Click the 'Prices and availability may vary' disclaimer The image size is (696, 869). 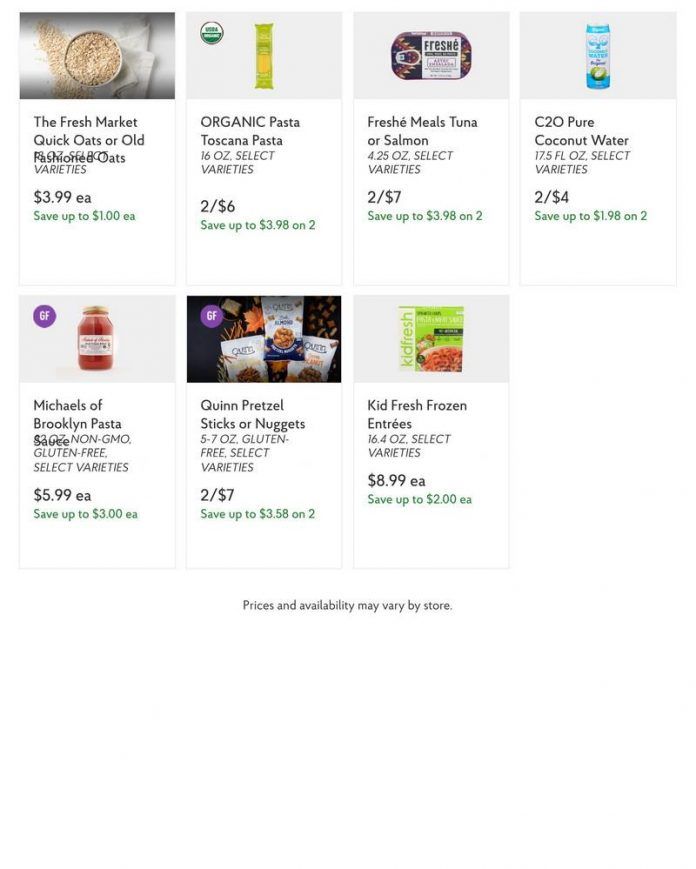tap(347, 605)
